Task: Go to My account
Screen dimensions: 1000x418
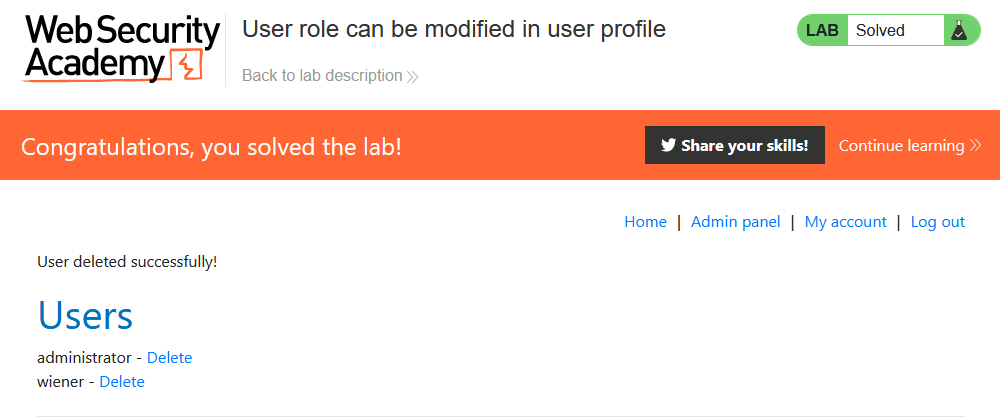Action: point(845,222)
